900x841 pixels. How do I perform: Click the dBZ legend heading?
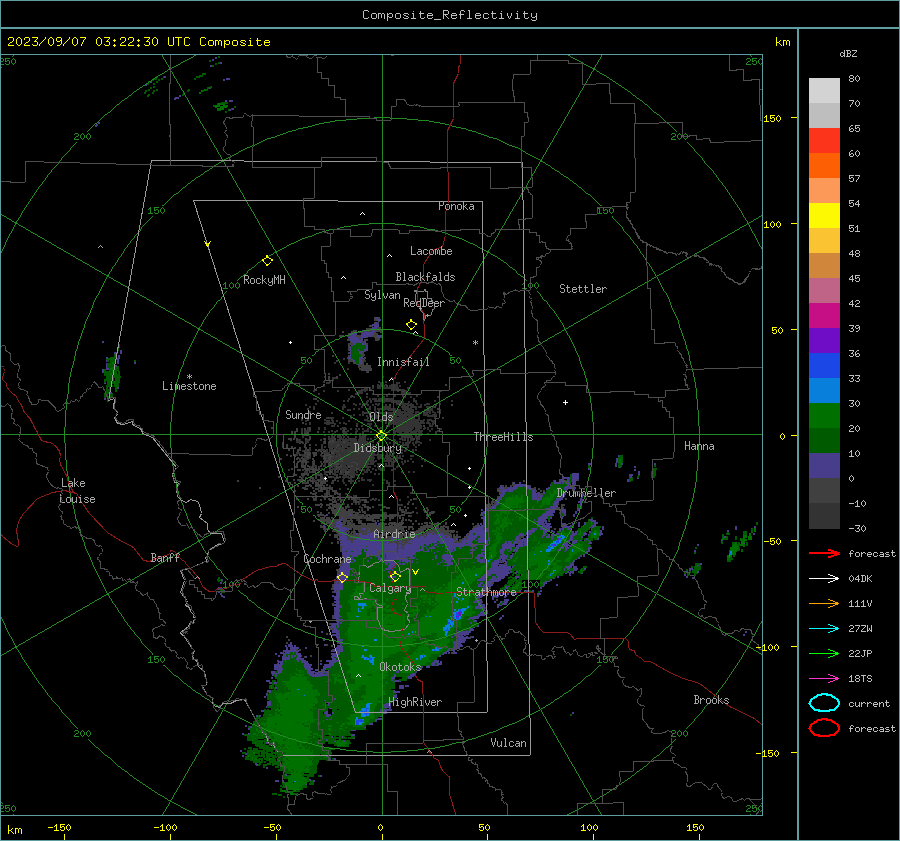click(x=848, y=53)
